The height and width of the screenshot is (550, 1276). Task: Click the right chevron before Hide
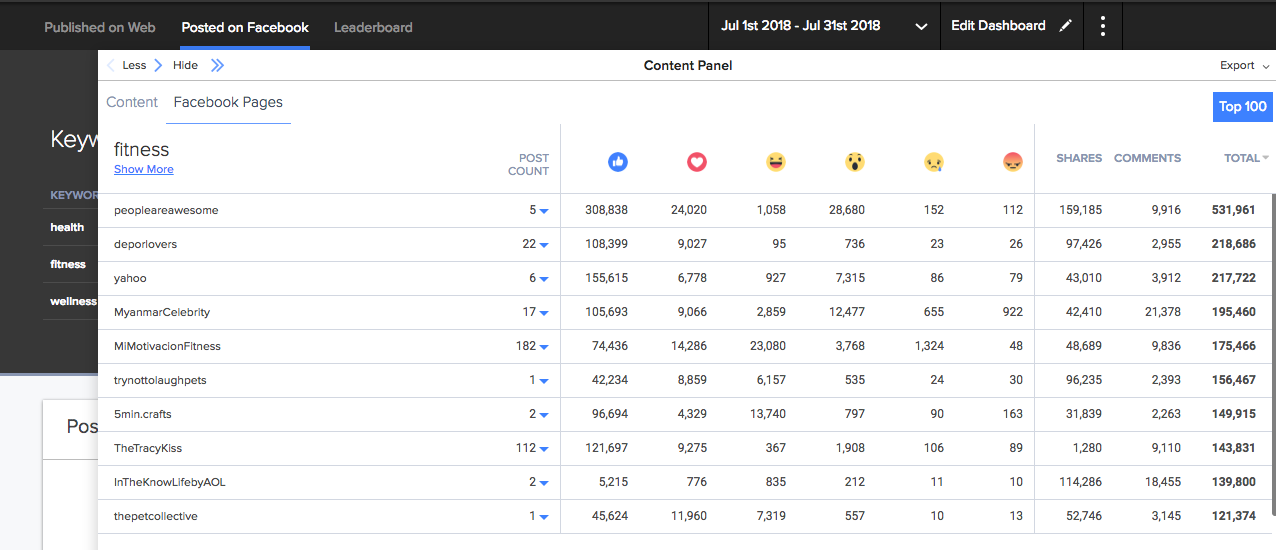[x=158, y=66]
